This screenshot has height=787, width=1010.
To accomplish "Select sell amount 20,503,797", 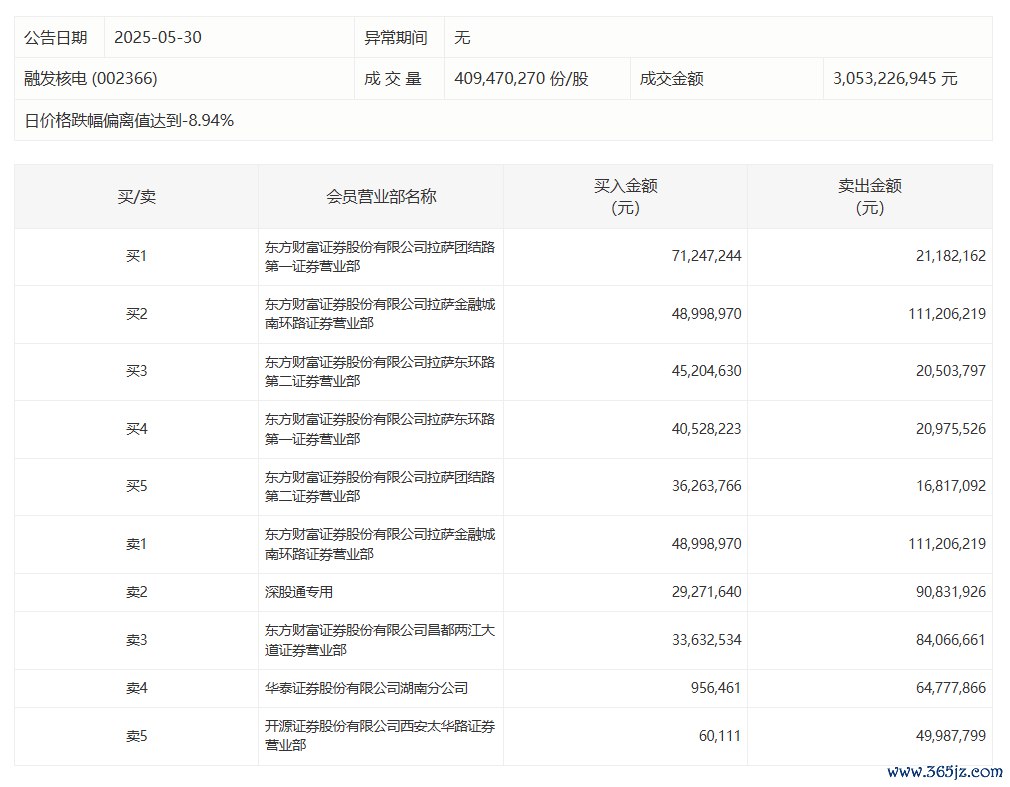I will (951, 371).
